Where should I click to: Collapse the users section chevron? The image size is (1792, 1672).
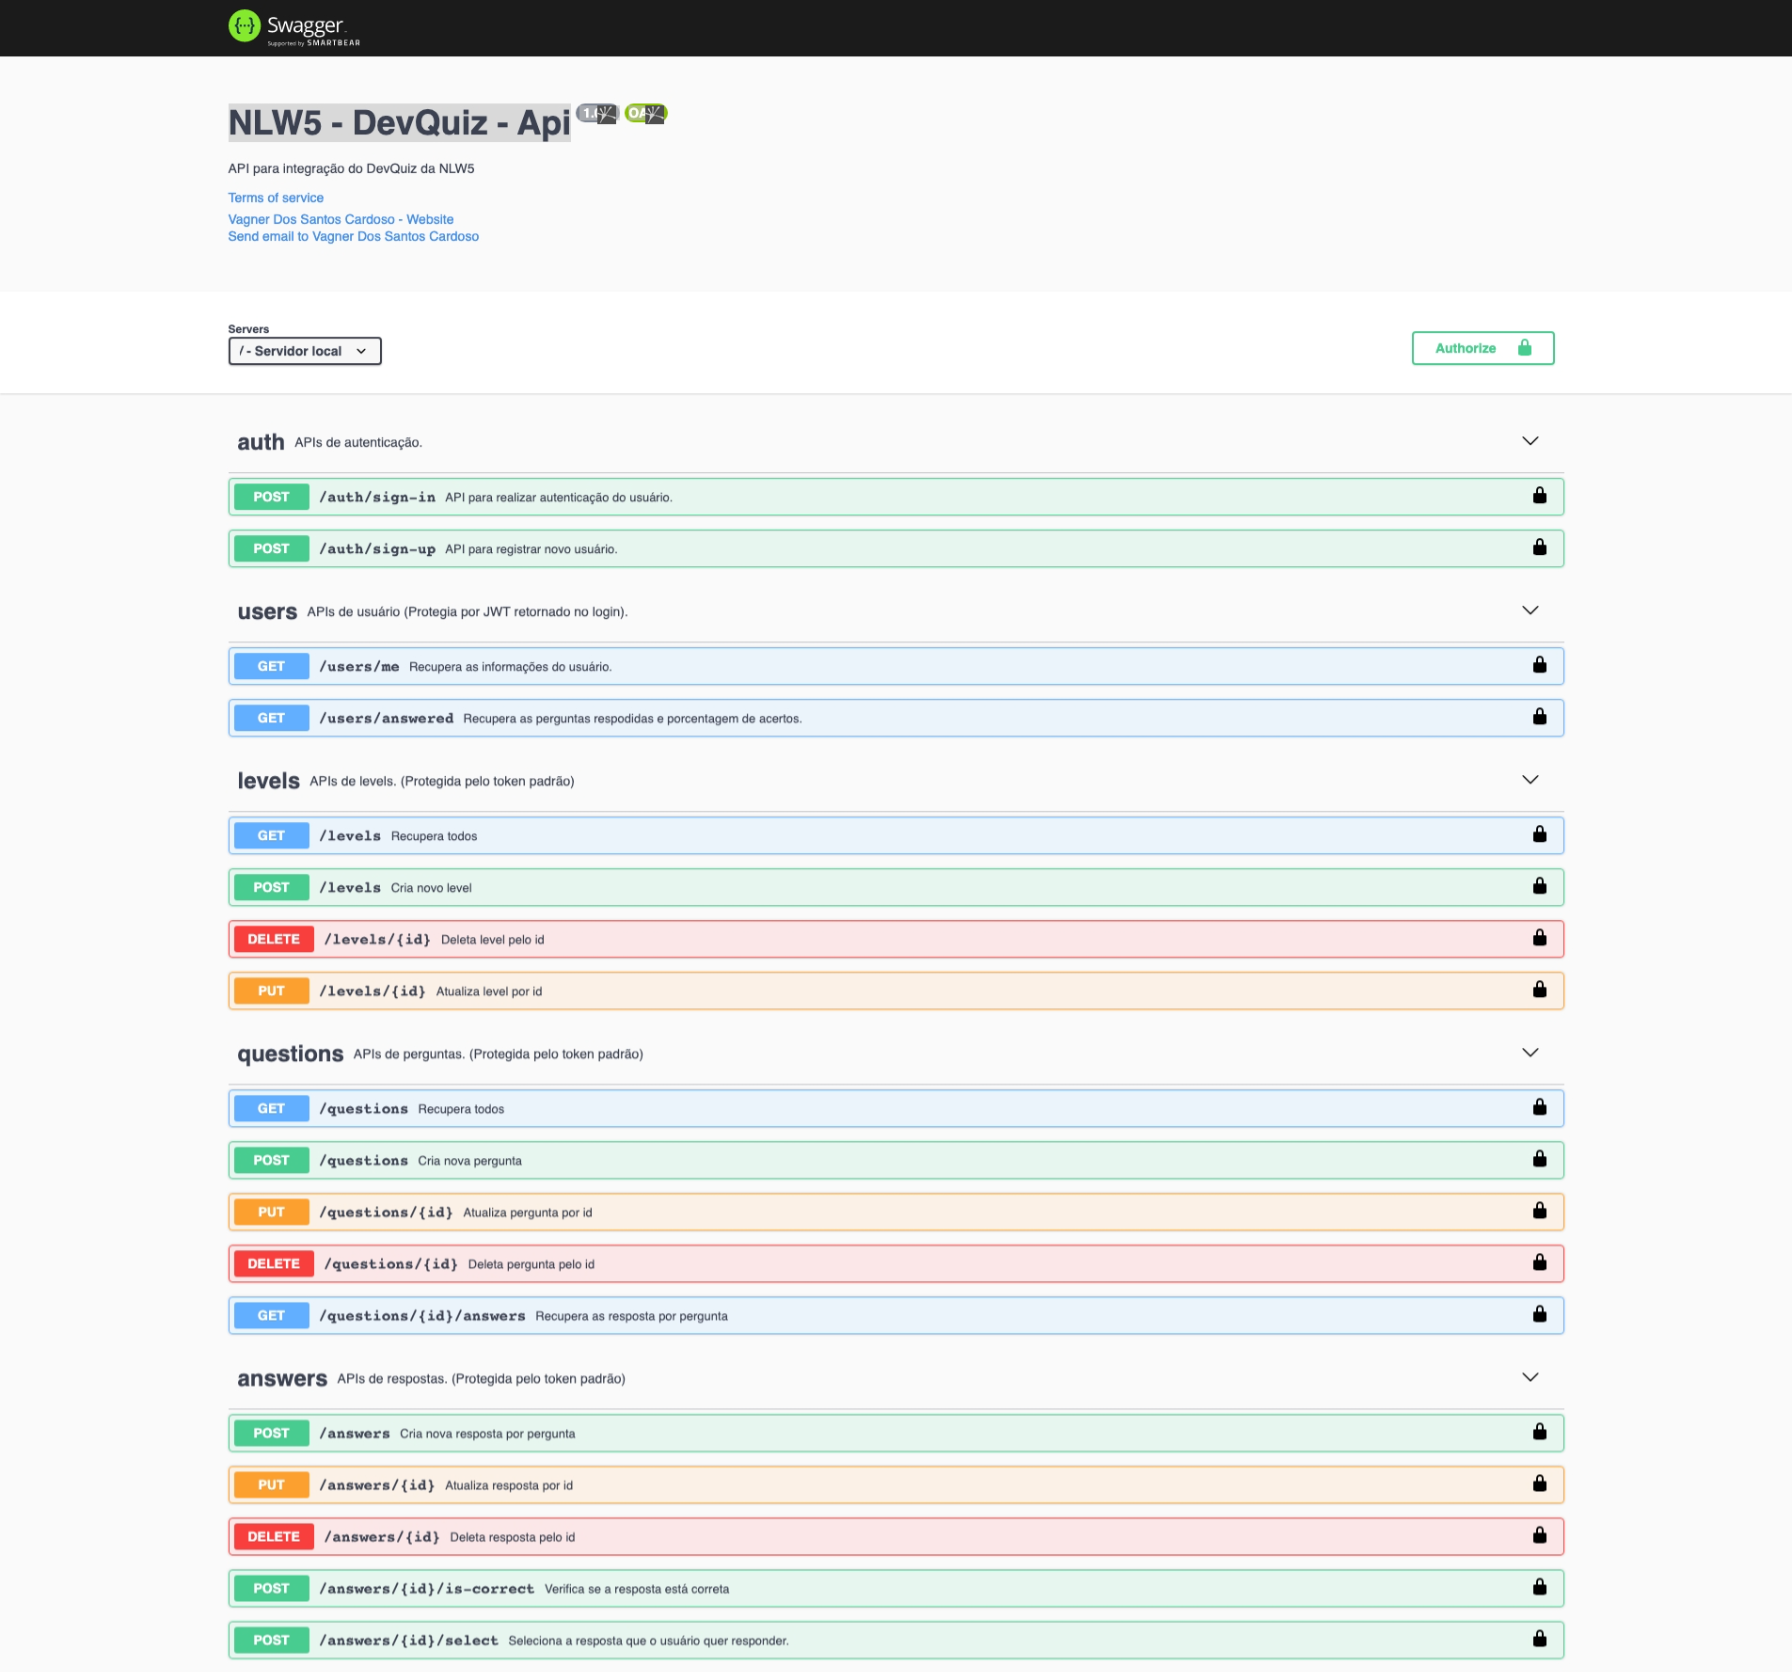click(x=1530, y=610)
